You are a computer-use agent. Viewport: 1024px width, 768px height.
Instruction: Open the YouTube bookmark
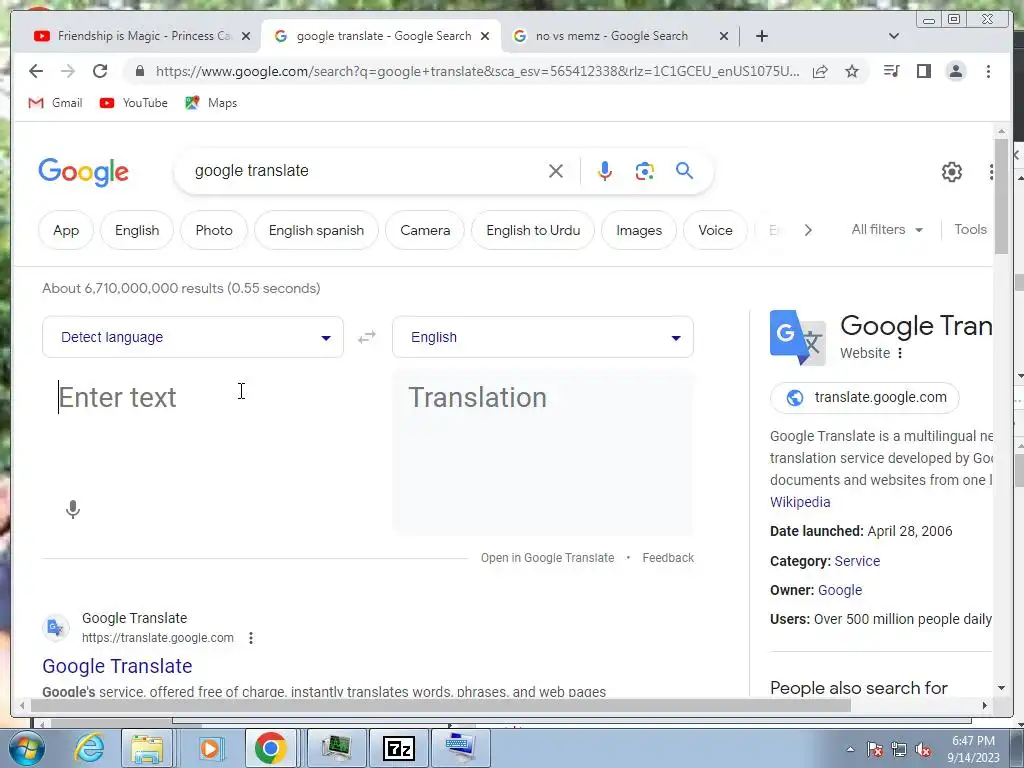tap(134, 103)
